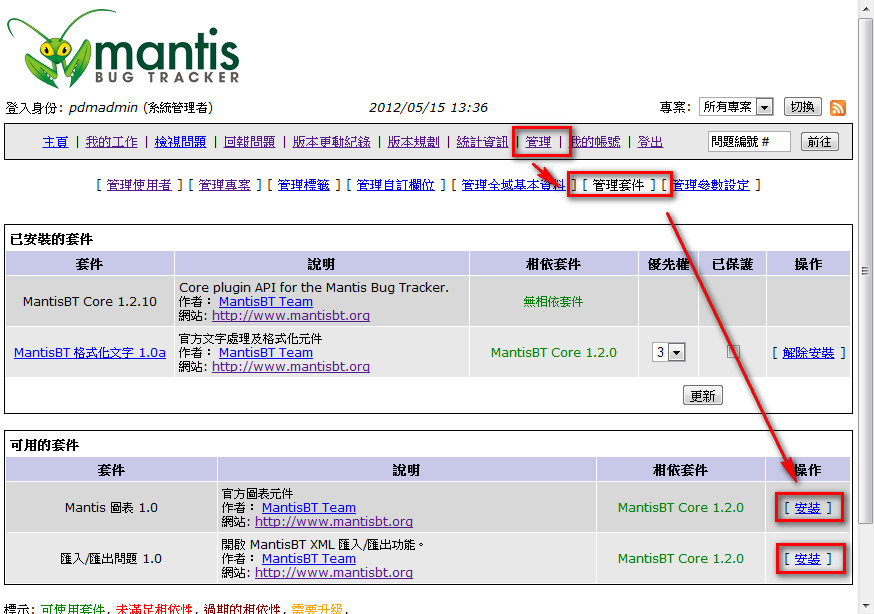Click the Mantis Bug Tracker logo
The height and width of the screenshot is (614, 874).
(123, 48)
